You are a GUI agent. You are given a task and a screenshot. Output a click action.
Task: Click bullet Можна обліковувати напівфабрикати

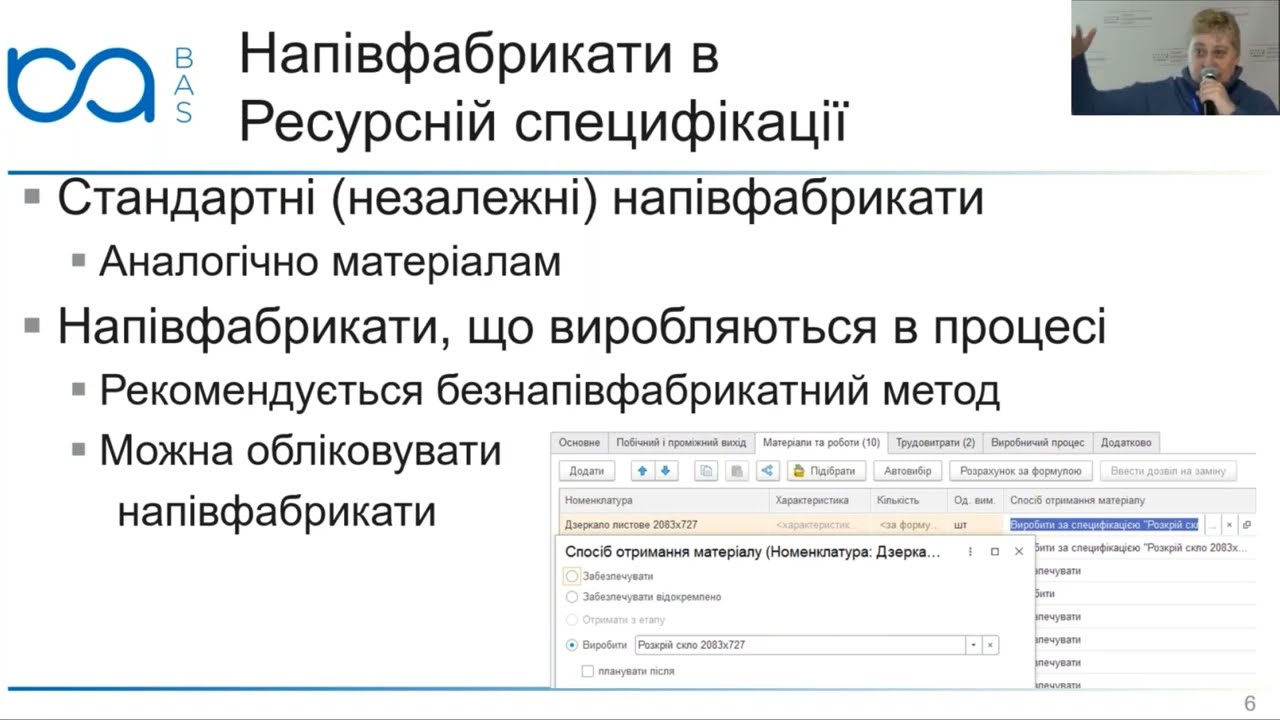point(300,481)
